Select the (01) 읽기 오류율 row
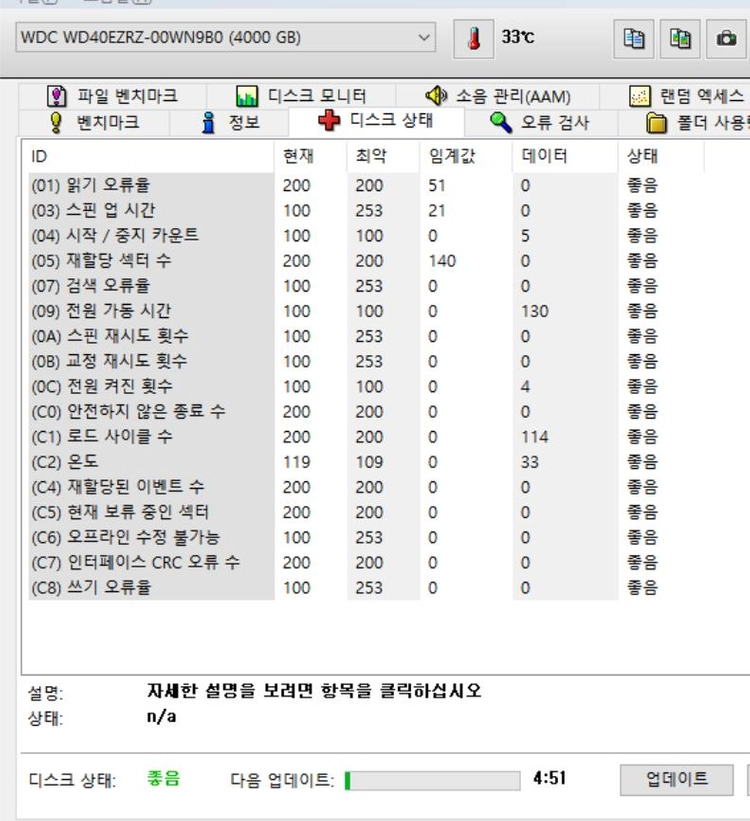 367,185
